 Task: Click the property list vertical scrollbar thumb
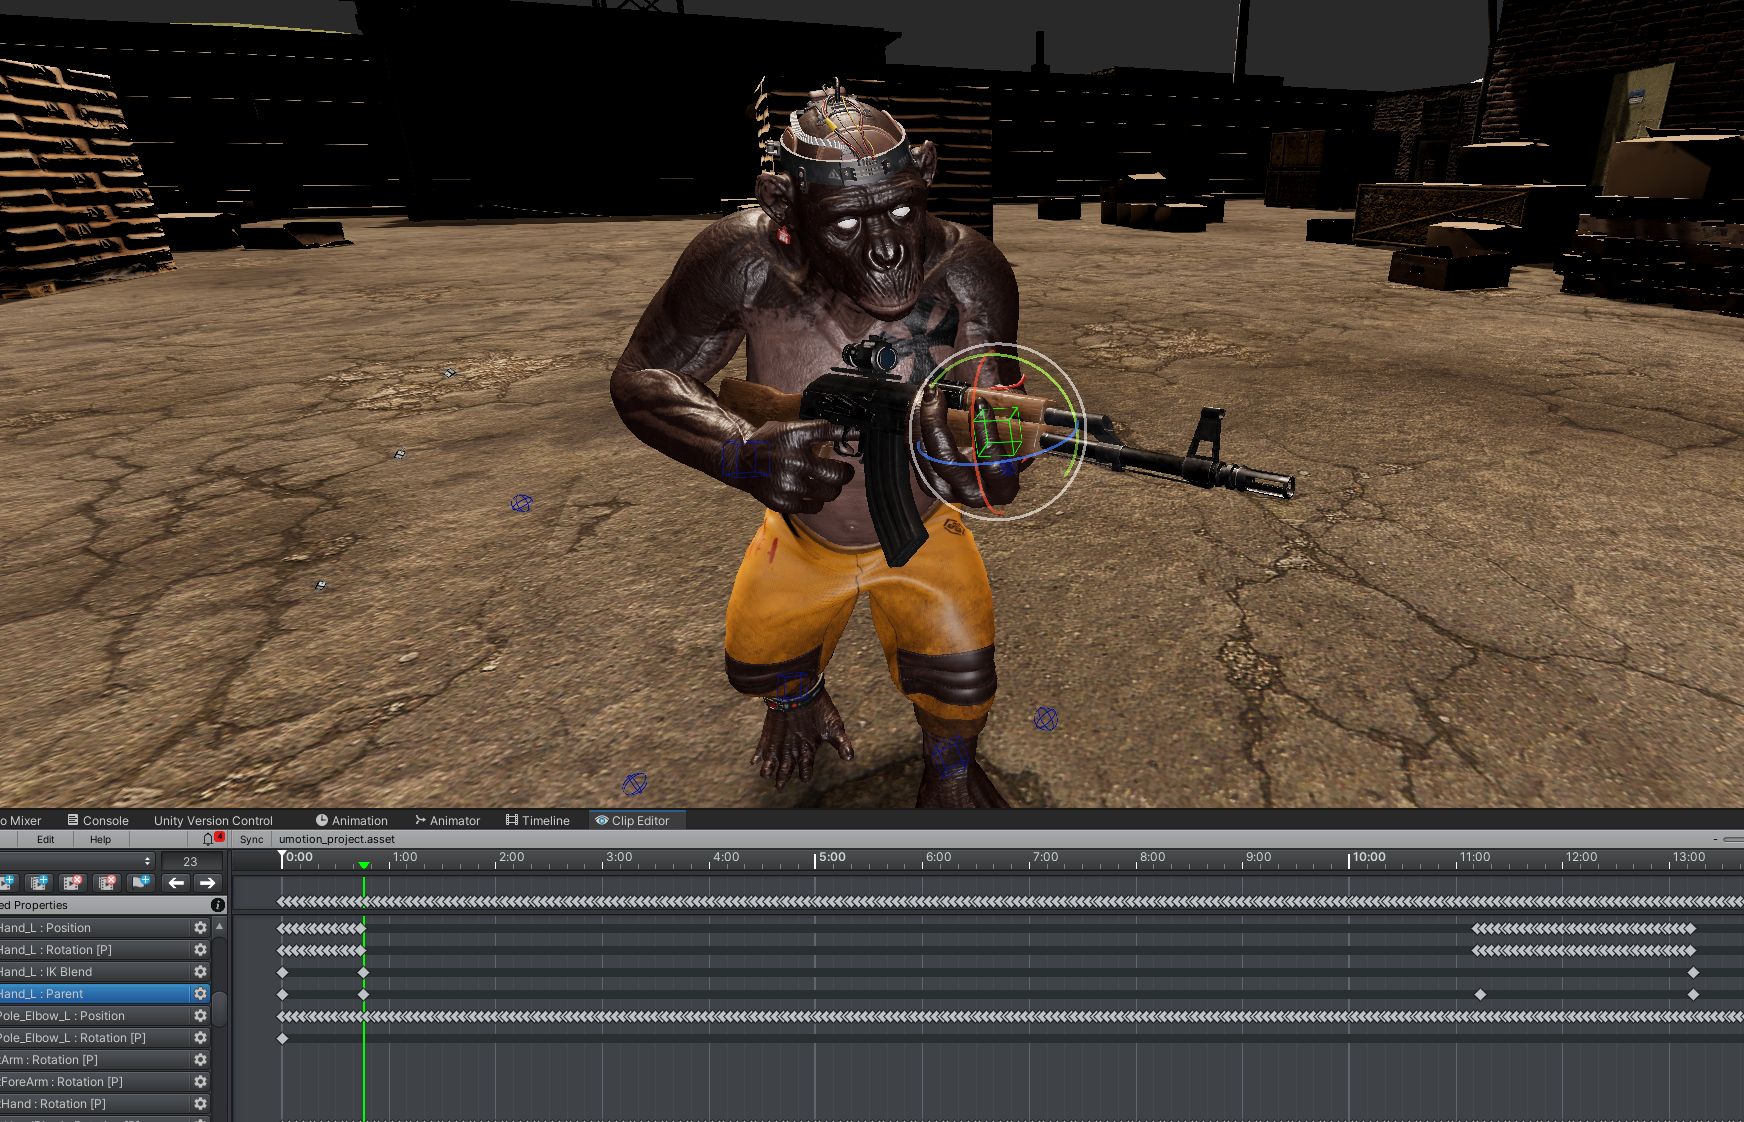tap(219, 1008)
